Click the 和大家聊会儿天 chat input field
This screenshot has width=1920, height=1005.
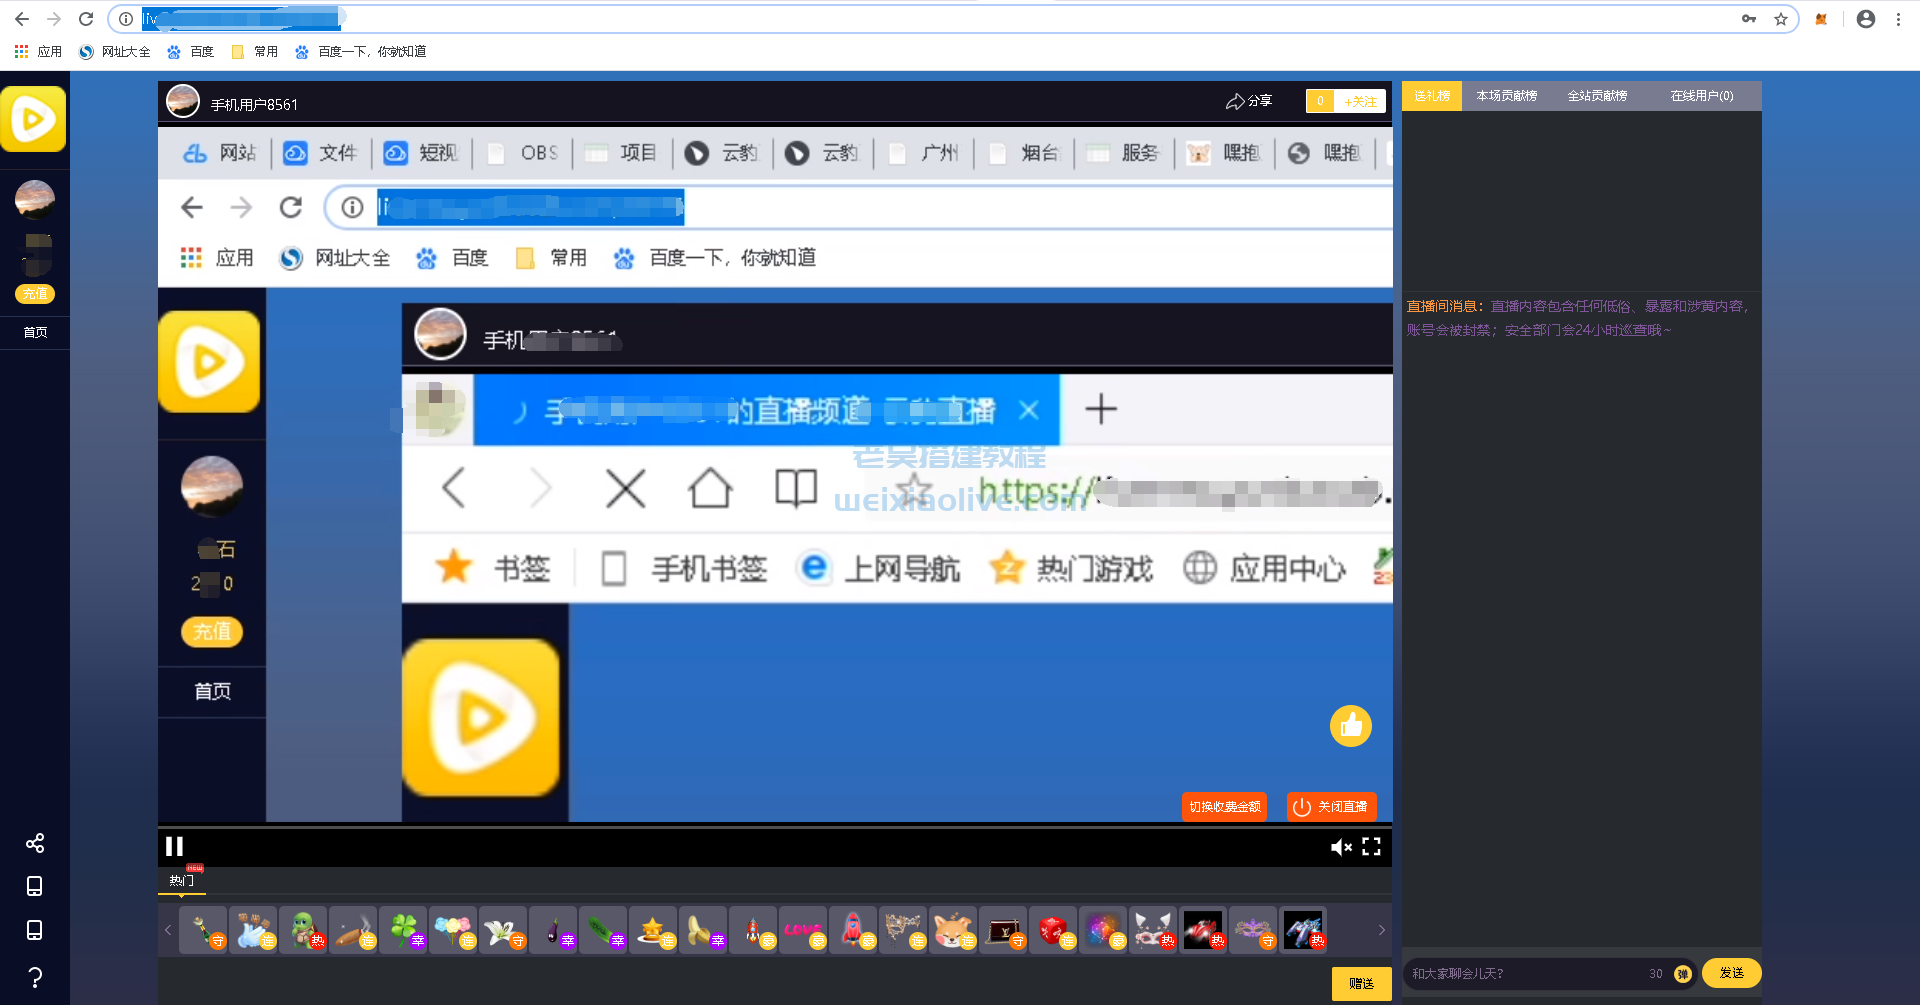pyautogui.click(x=1500, y=972)
